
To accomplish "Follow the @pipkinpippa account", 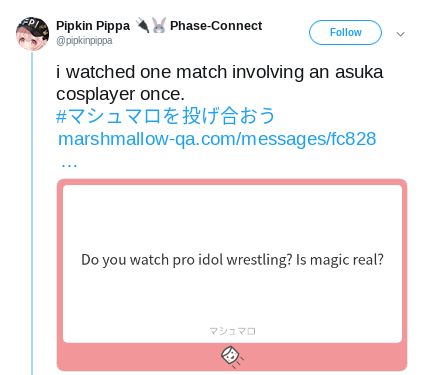I will point(345,32).
